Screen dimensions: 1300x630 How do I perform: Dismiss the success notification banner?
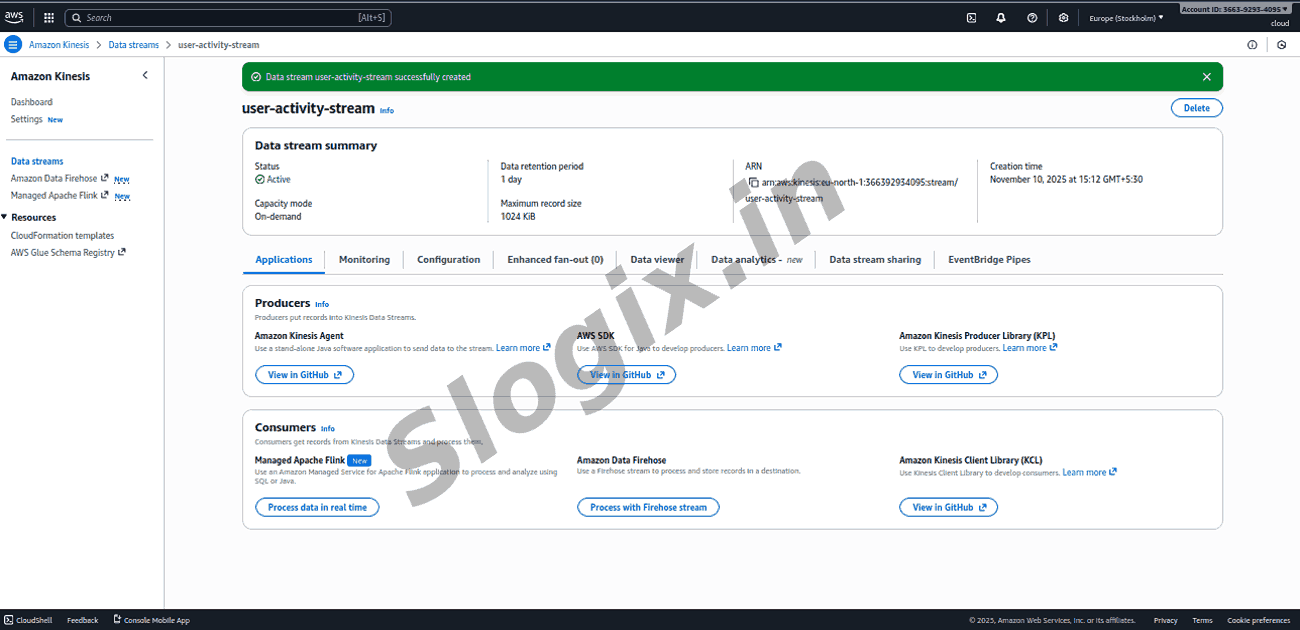(x=1206, y=77)
